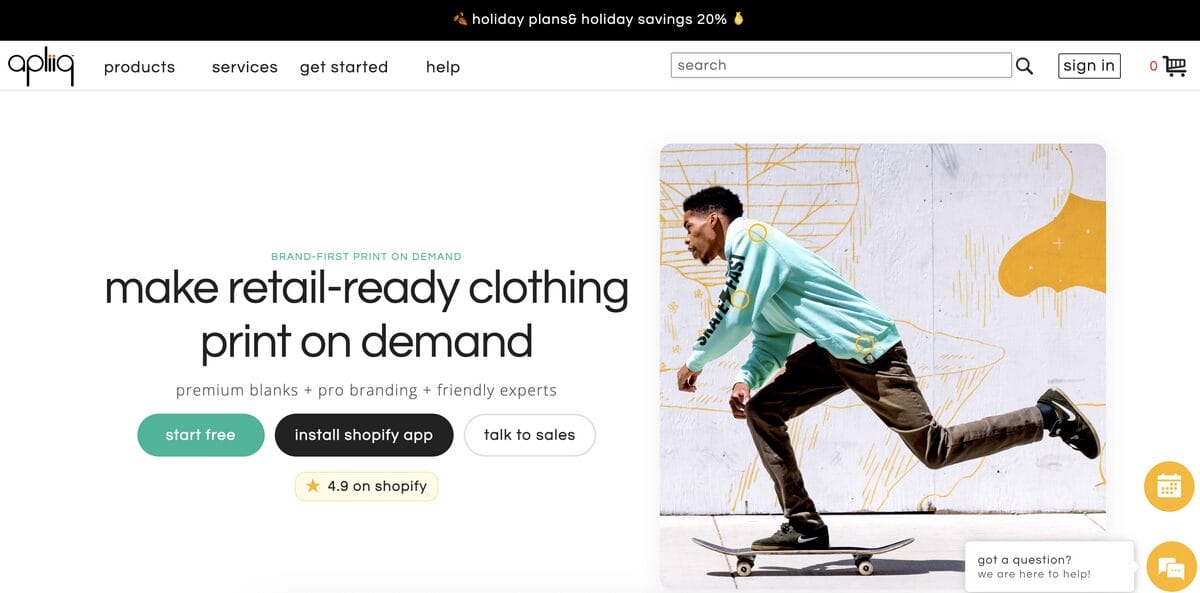1200x593 pixels.
Task: Click the start free button
Action: (200, 434)
